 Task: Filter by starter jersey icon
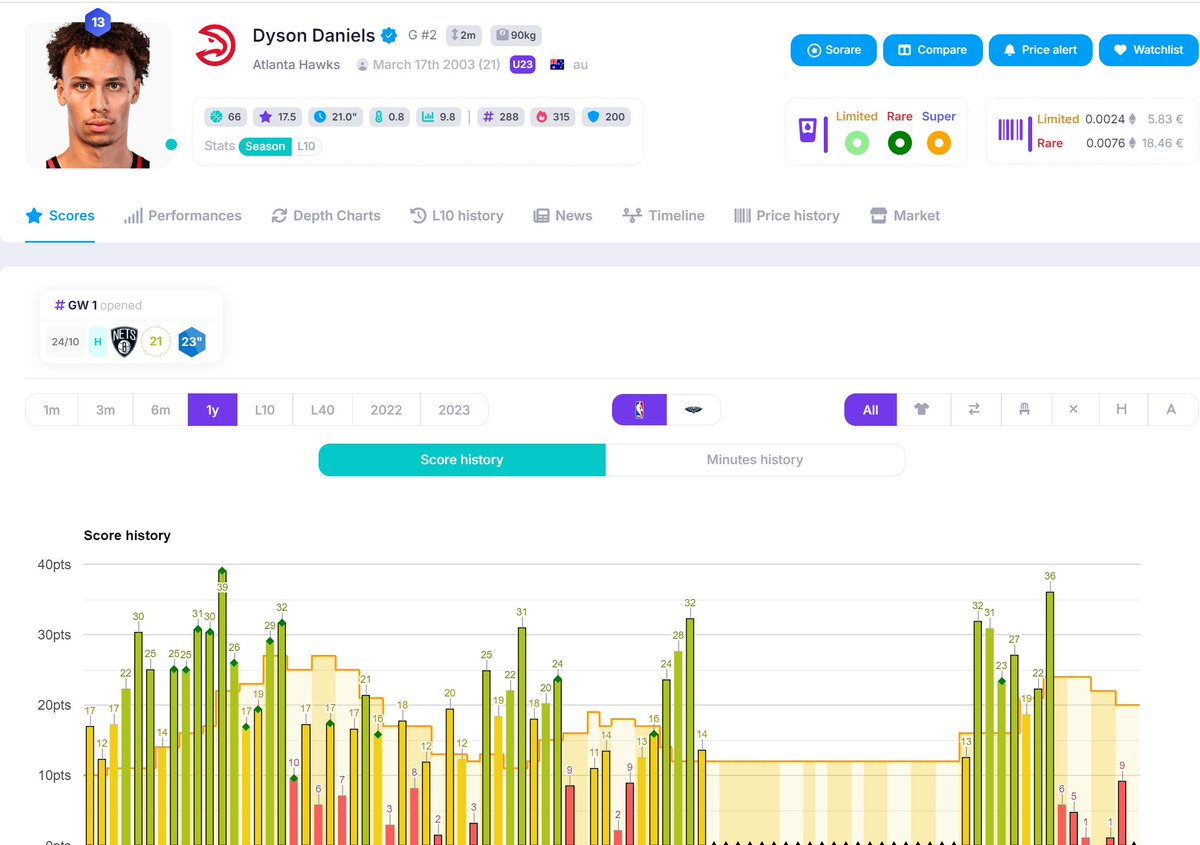tap(922, 410)
